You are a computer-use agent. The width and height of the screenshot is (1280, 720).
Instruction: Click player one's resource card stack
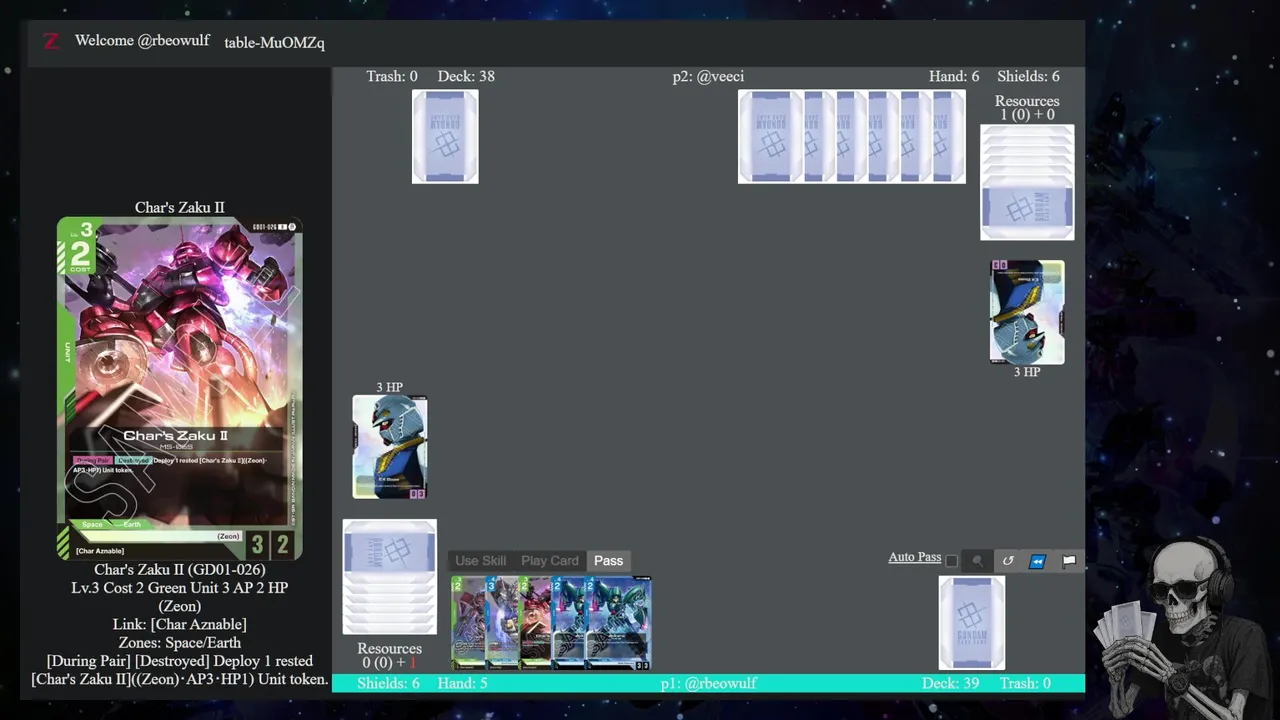pos(390,577)
